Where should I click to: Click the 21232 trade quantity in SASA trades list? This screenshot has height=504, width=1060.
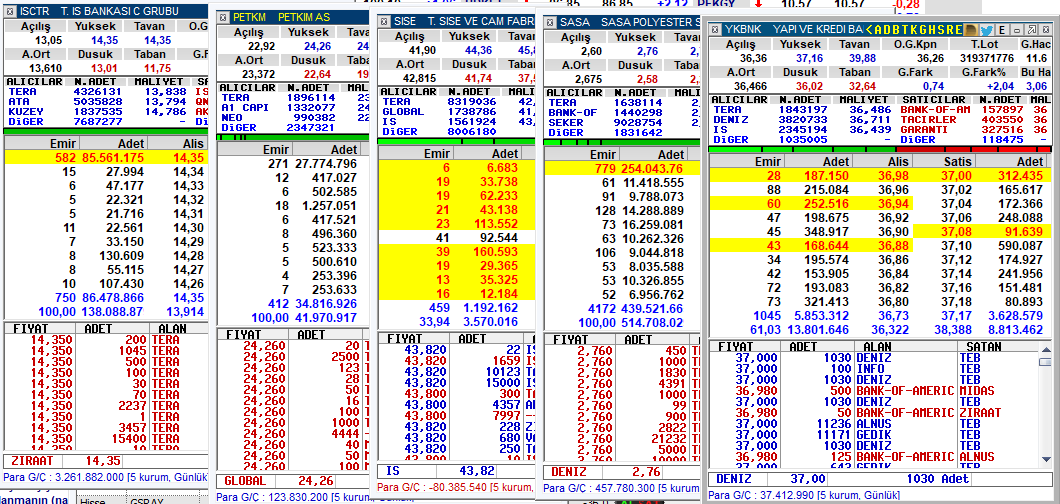(665, 438)
